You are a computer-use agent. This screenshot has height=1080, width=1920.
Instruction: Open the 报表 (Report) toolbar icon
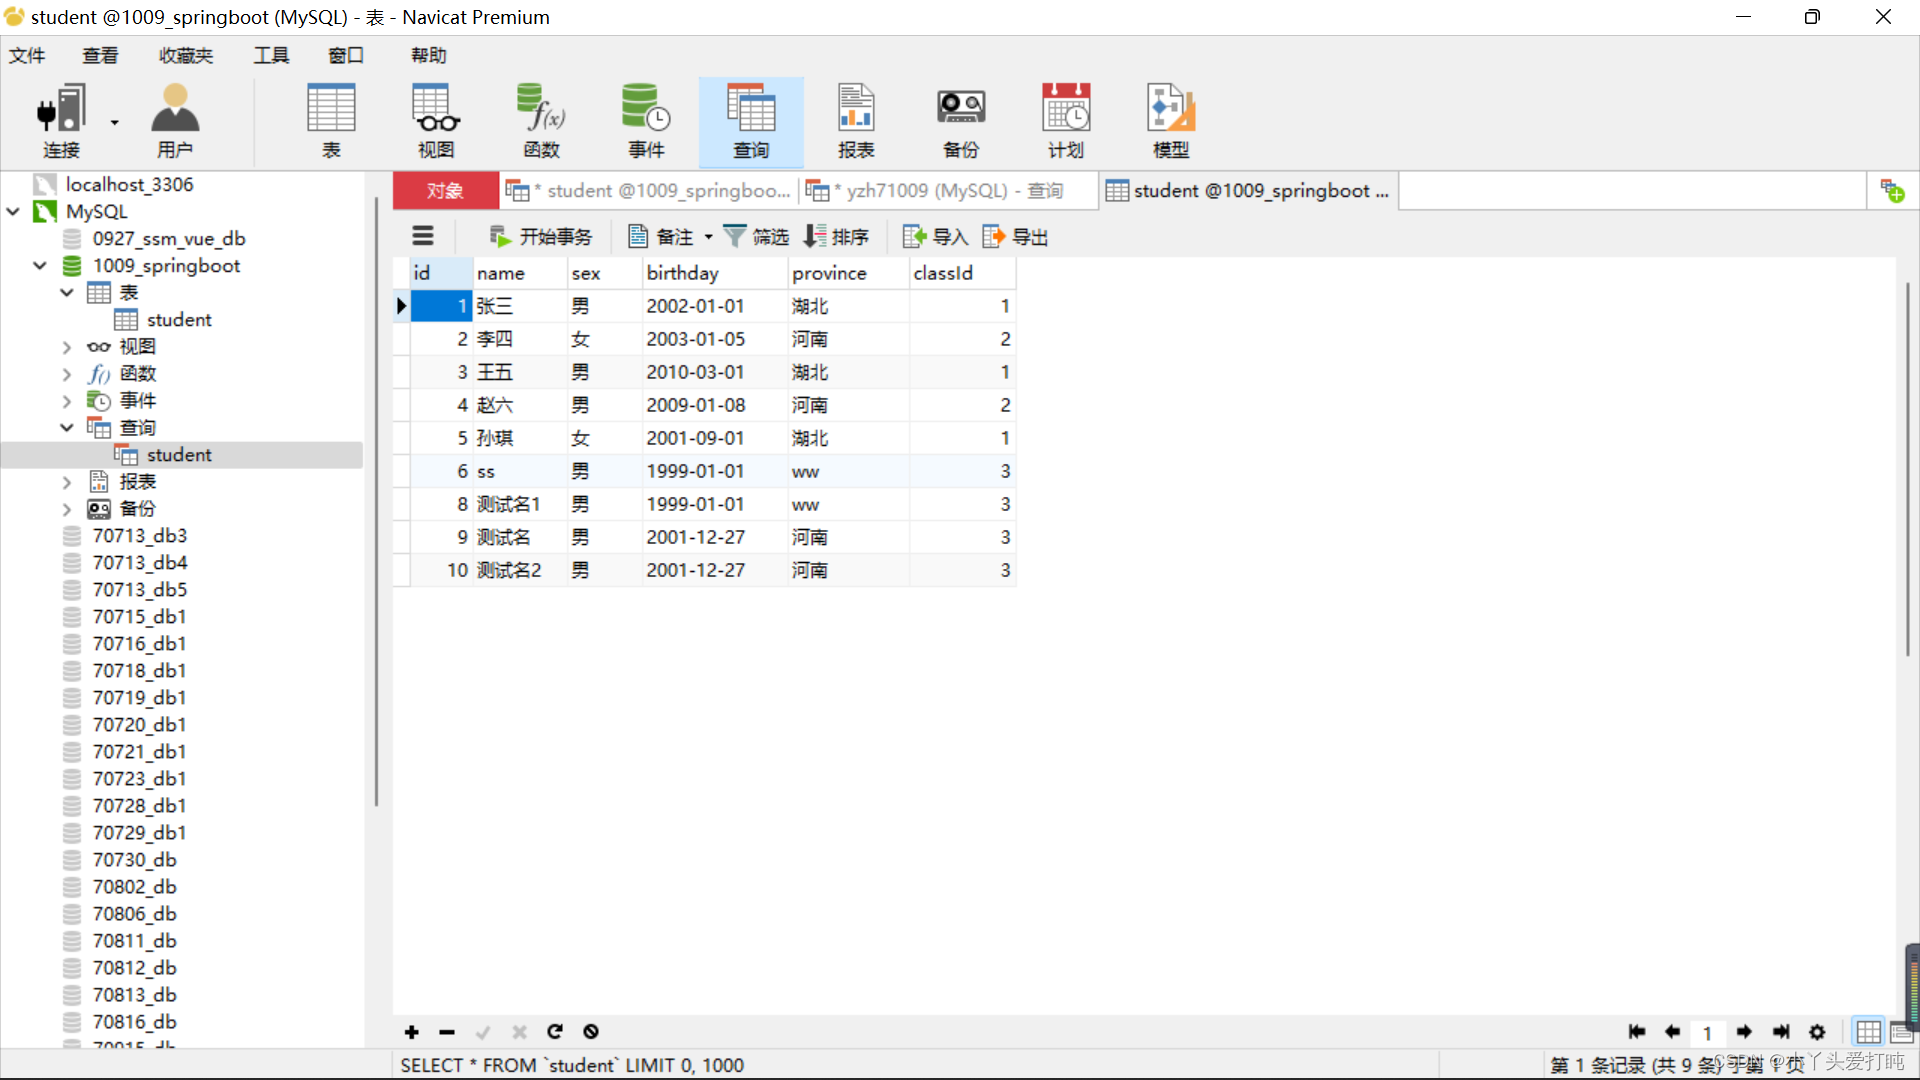coord(856,121)
